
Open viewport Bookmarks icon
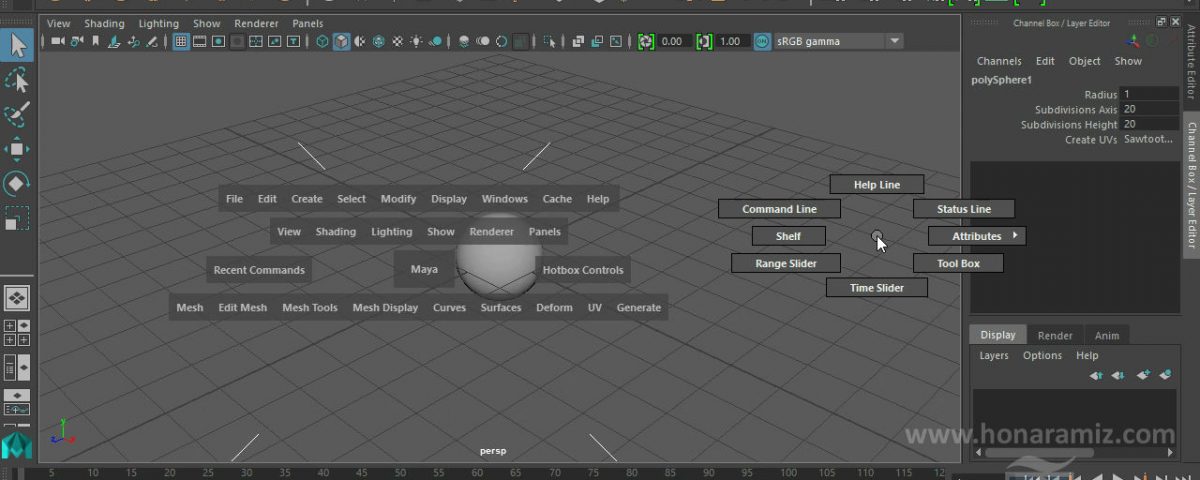coord(95,41)
